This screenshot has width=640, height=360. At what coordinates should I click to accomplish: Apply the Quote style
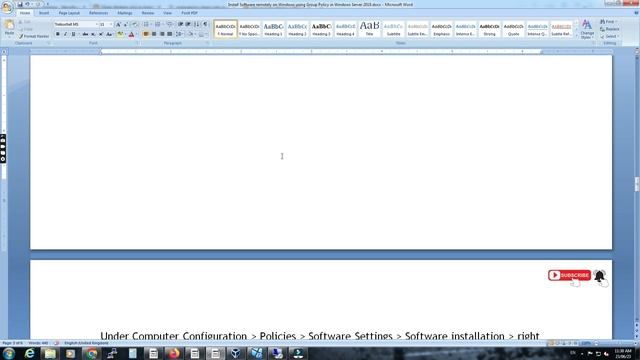tap(513, 29)
